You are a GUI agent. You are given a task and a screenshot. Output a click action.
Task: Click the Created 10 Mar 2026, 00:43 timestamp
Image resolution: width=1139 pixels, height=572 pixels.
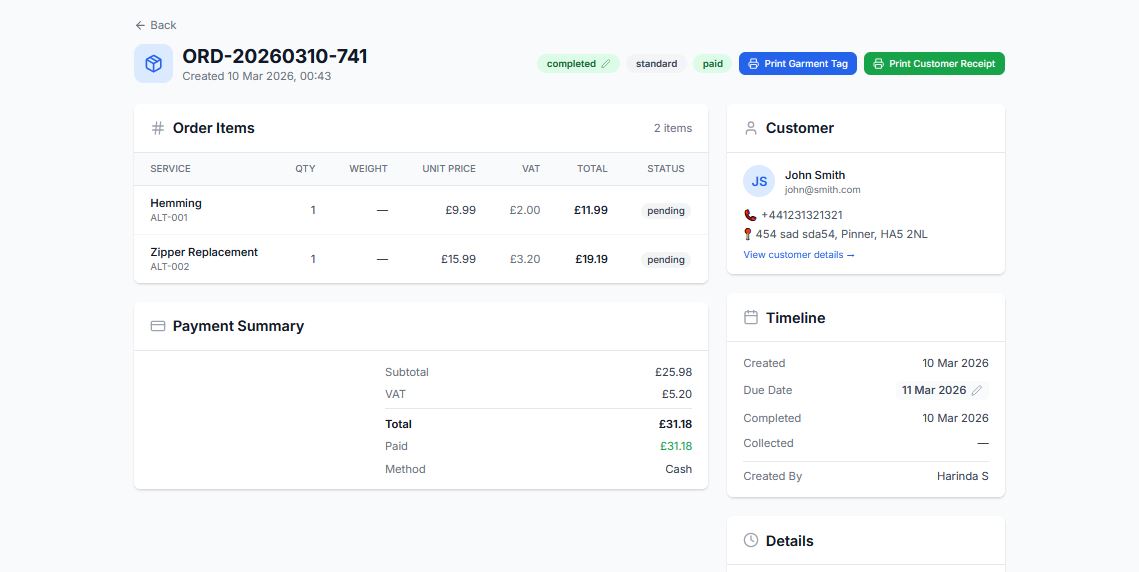coord(256,76)
